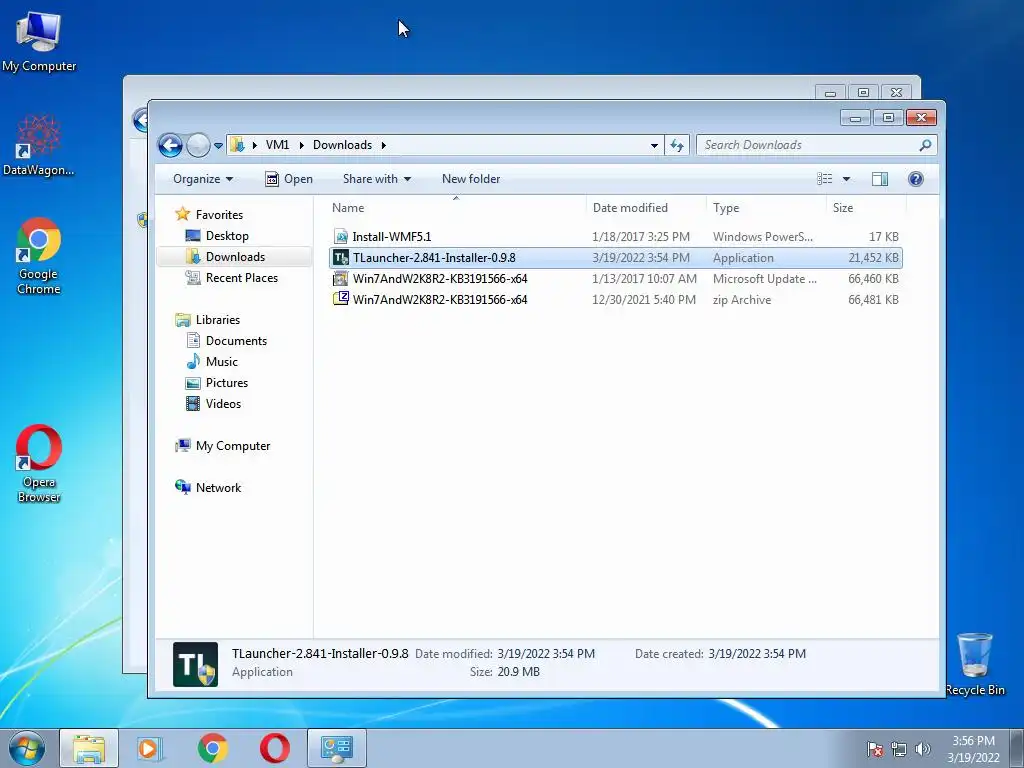Image resolution: width=1024 pixels, height=768 pixels.
Task: Sort by the Date modified column header
Action: coord(646,208)
